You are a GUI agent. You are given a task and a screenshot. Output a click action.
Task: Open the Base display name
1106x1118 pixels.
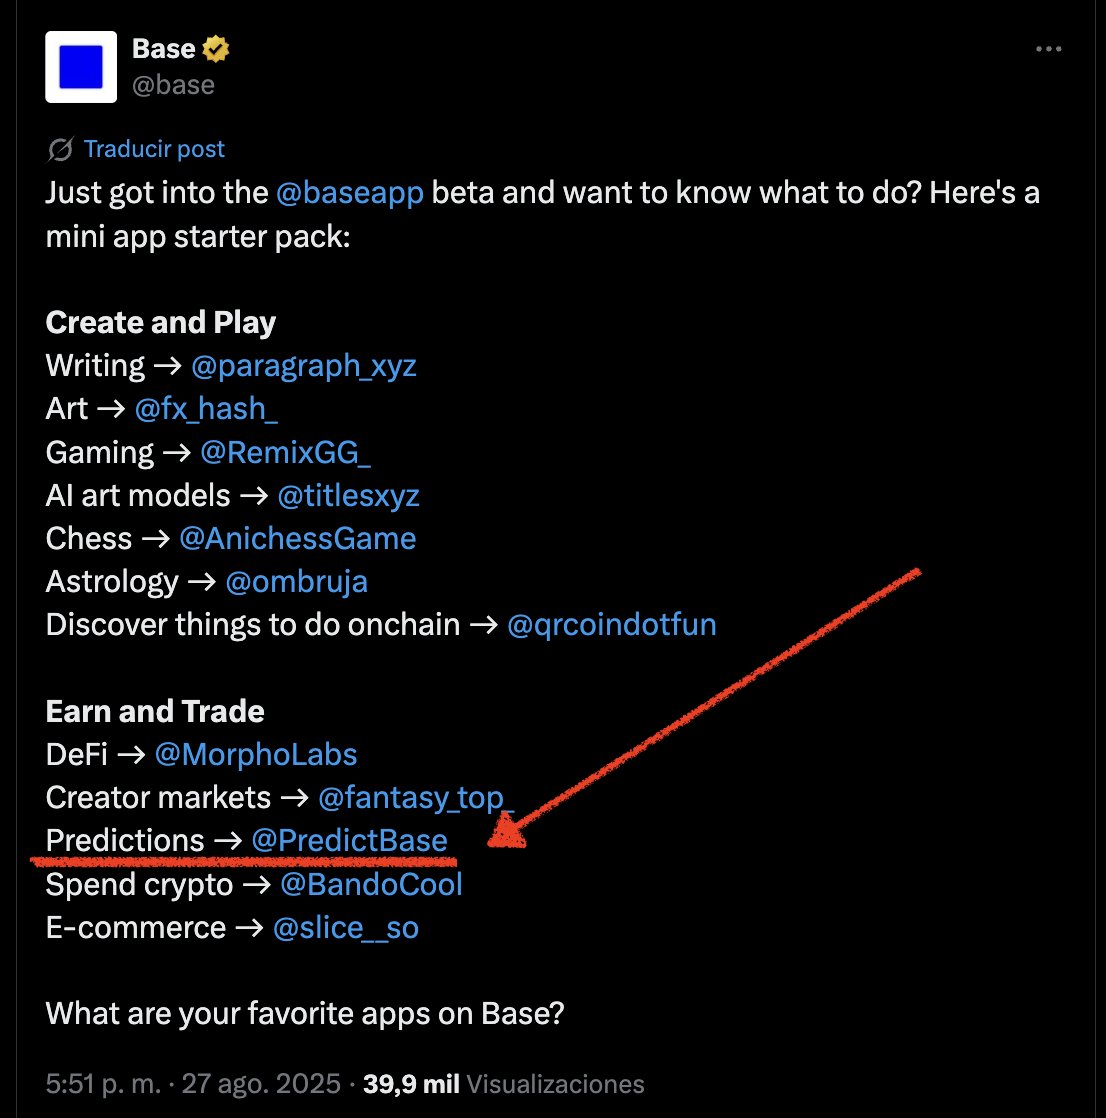[x=163, y=48]
